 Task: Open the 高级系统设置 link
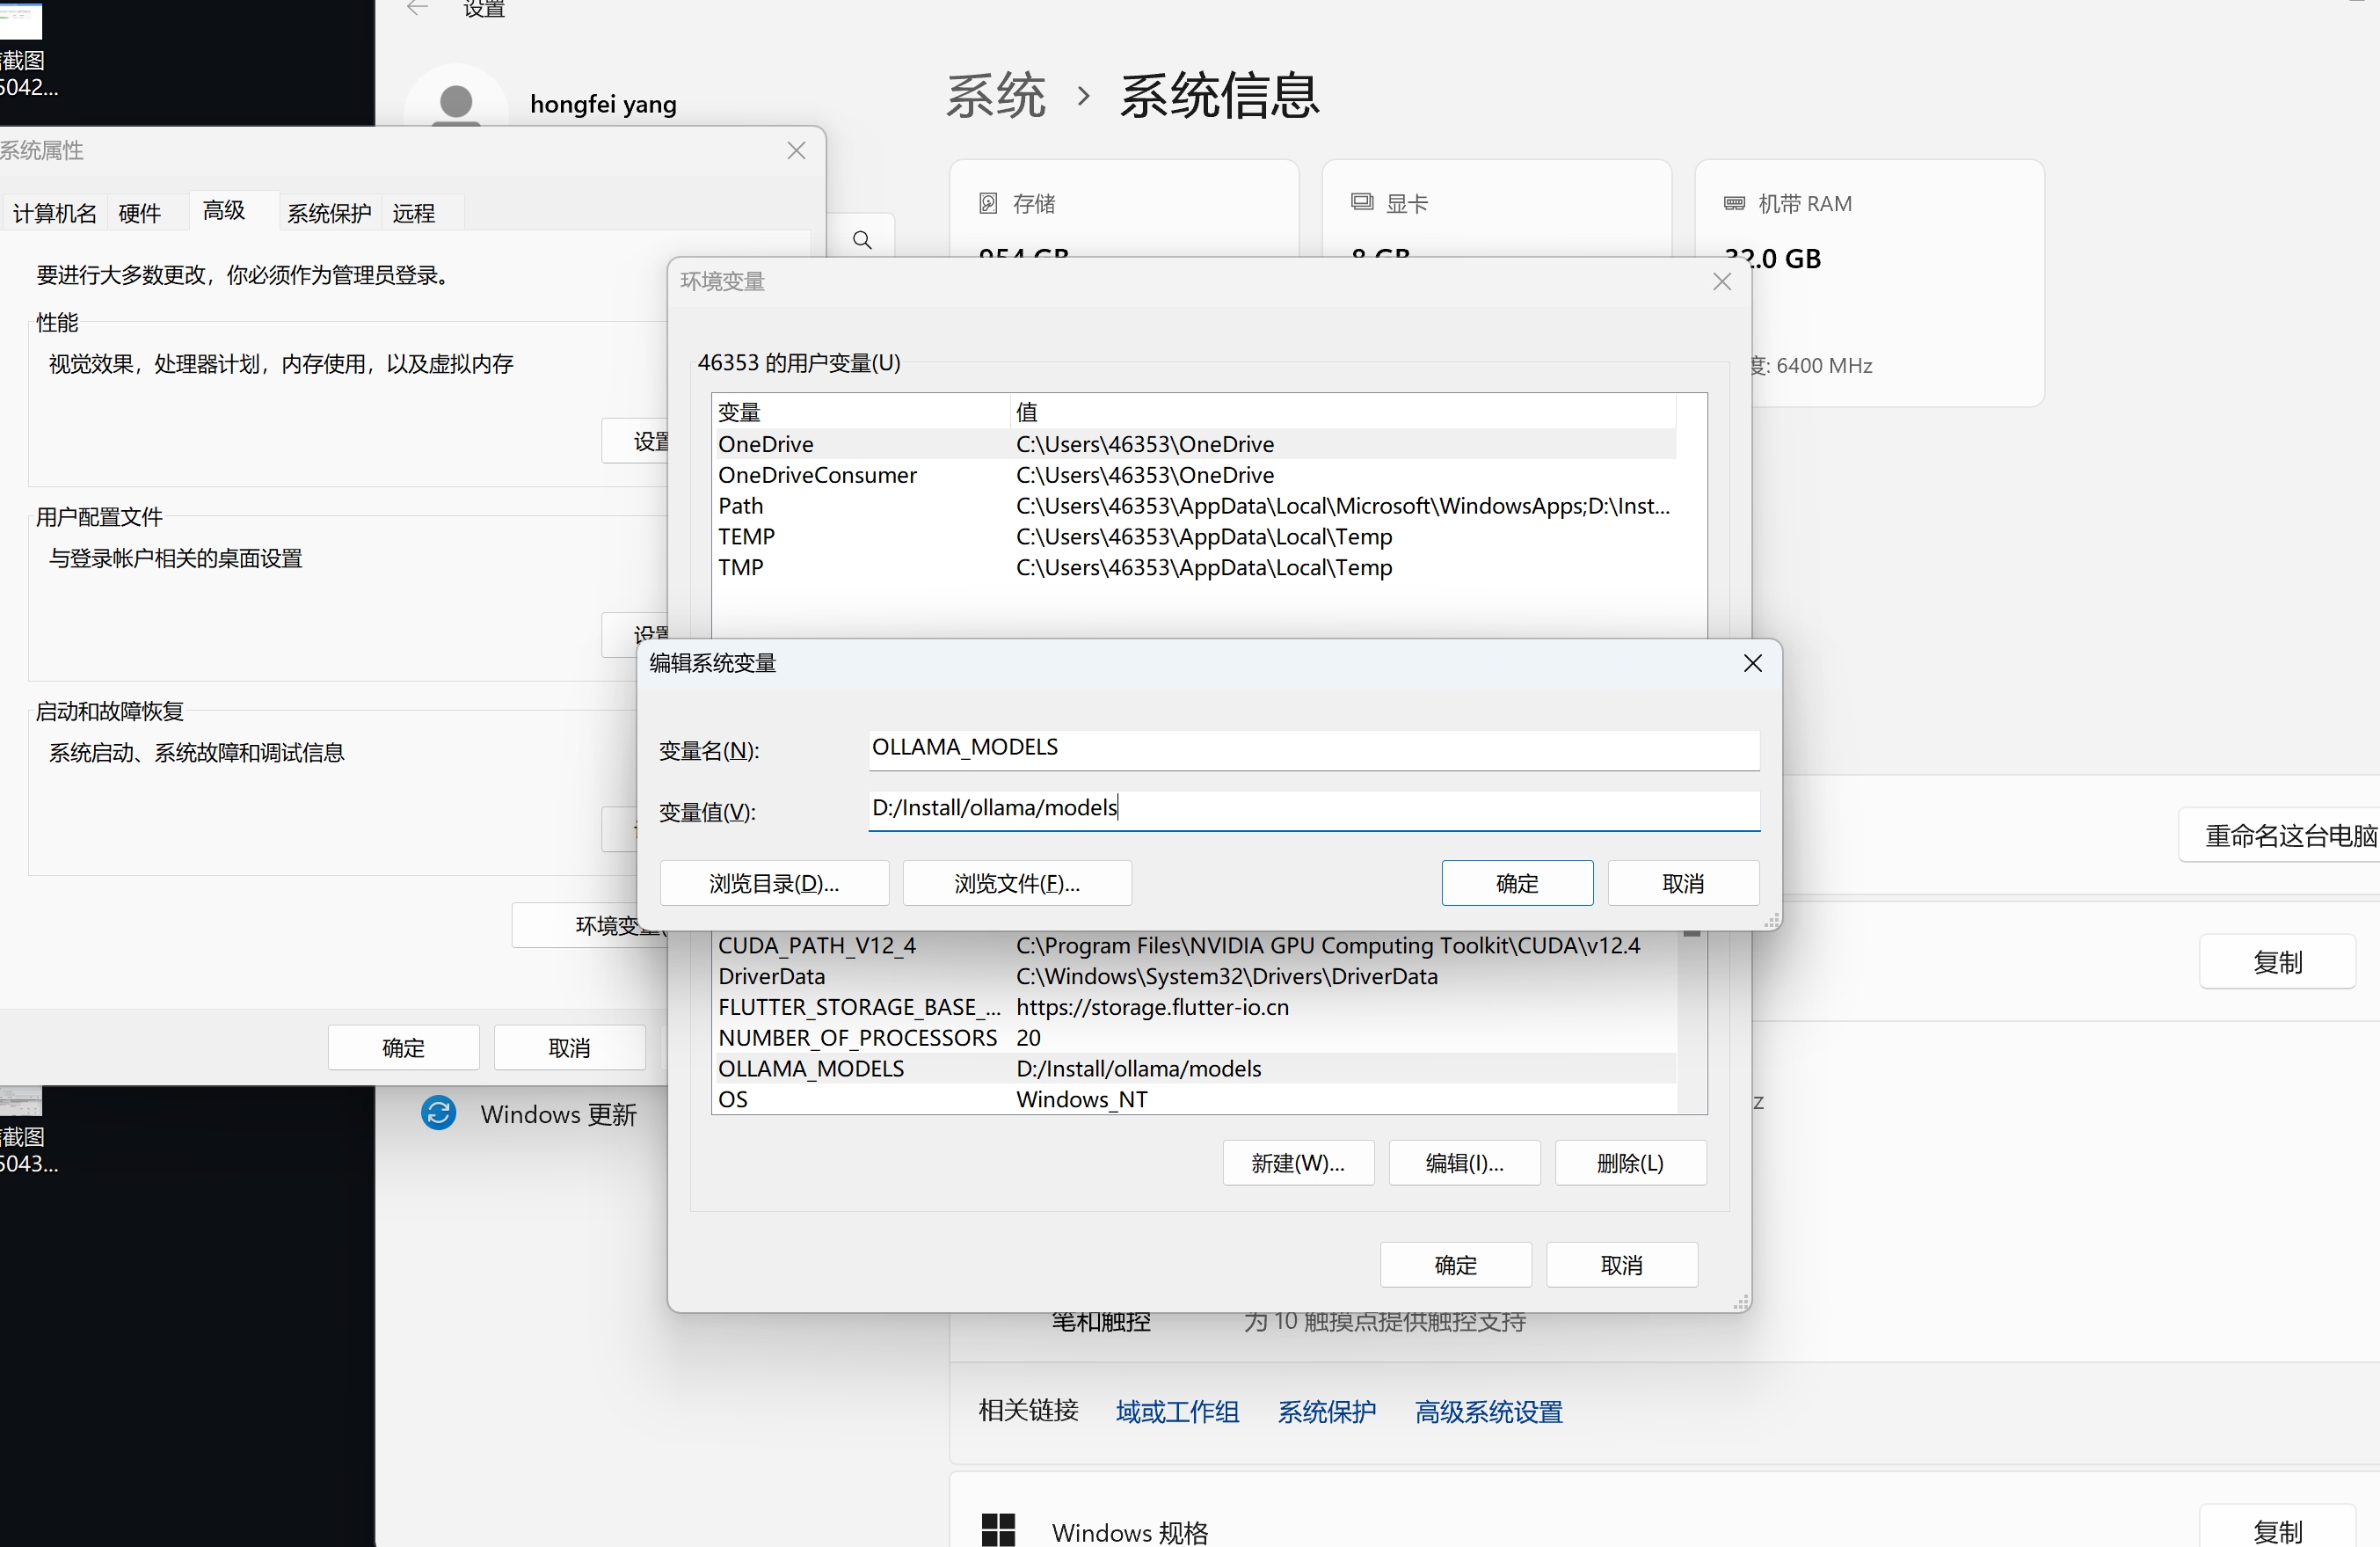click(1488, 1411)
